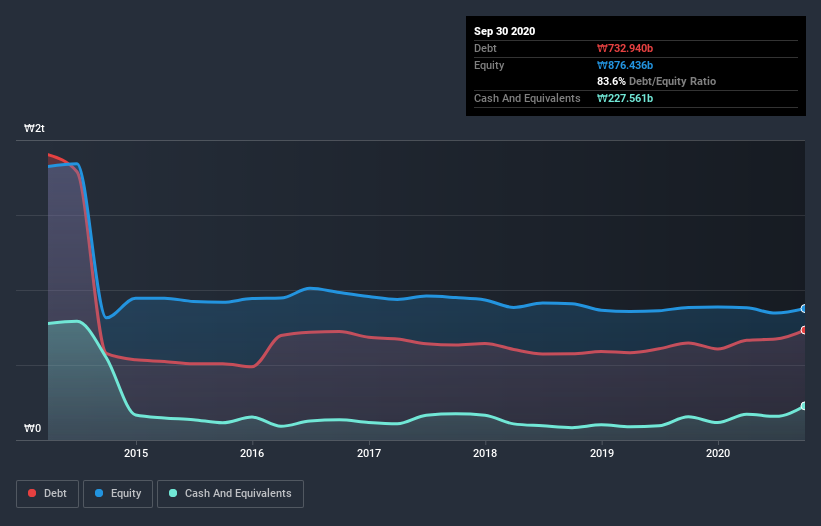Click the blue Equity legend dot
This screenshot has height=526, width=821.
(99, 493)
